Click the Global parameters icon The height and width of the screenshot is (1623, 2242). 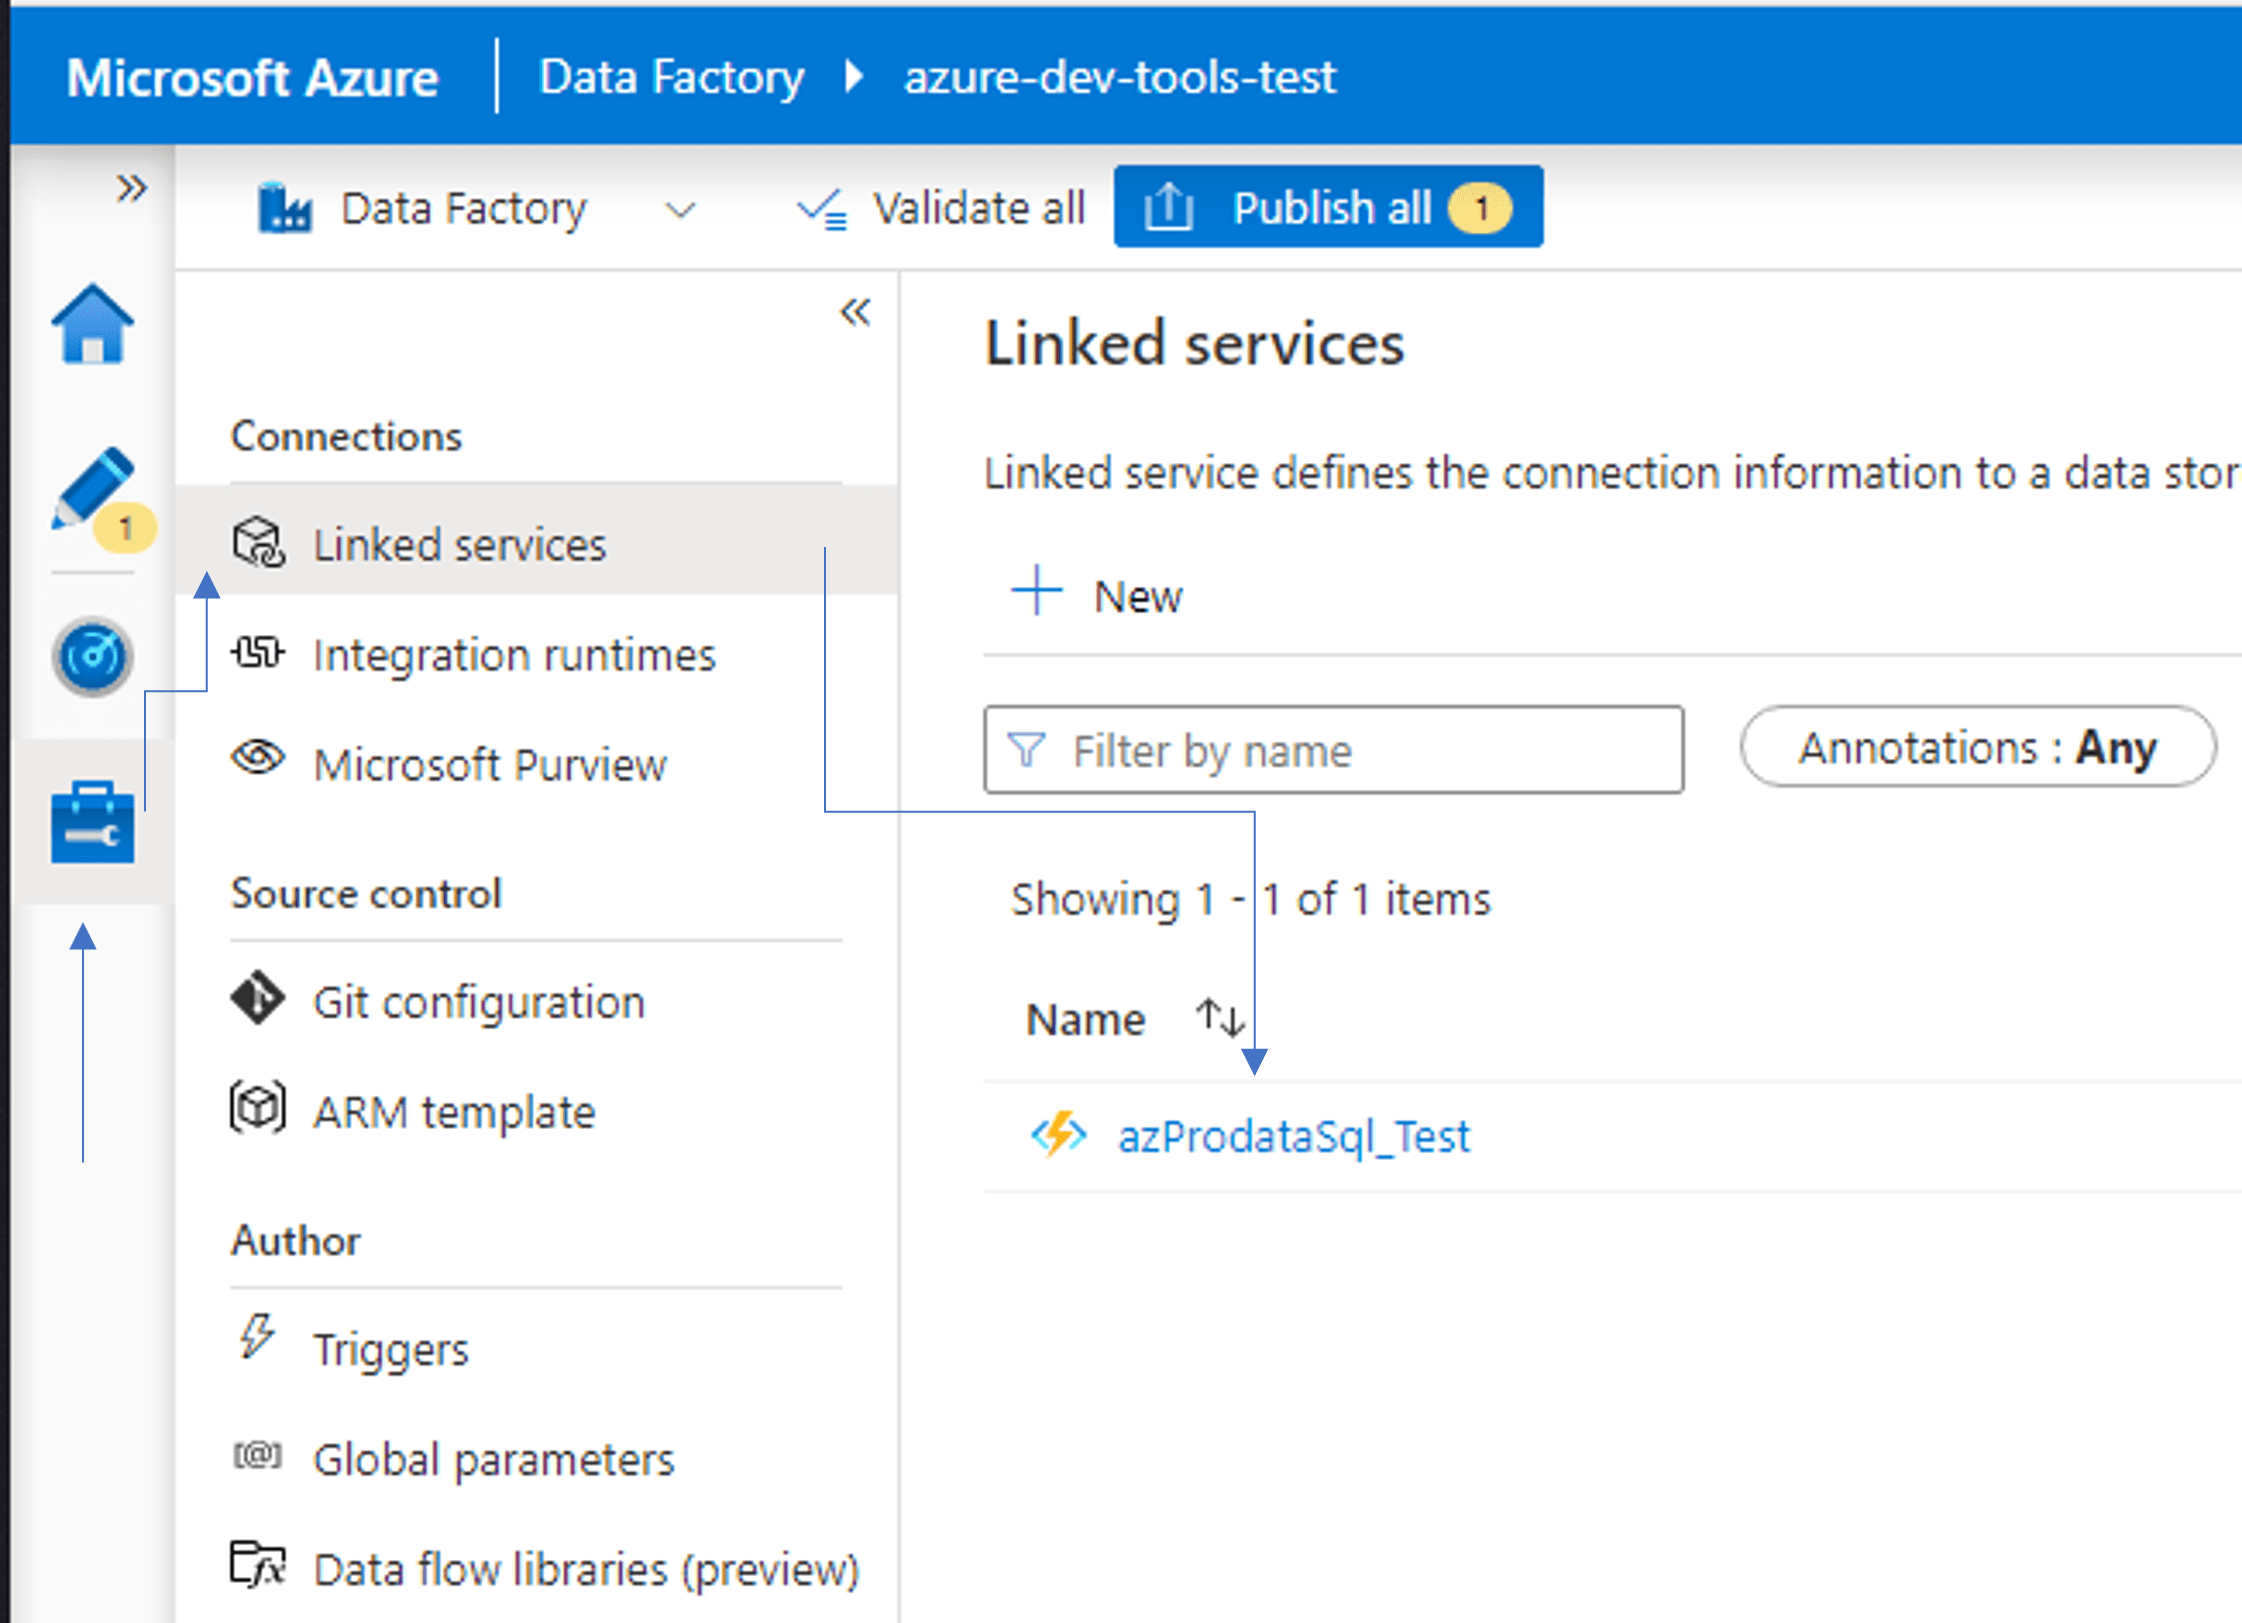click(257, 1455)
